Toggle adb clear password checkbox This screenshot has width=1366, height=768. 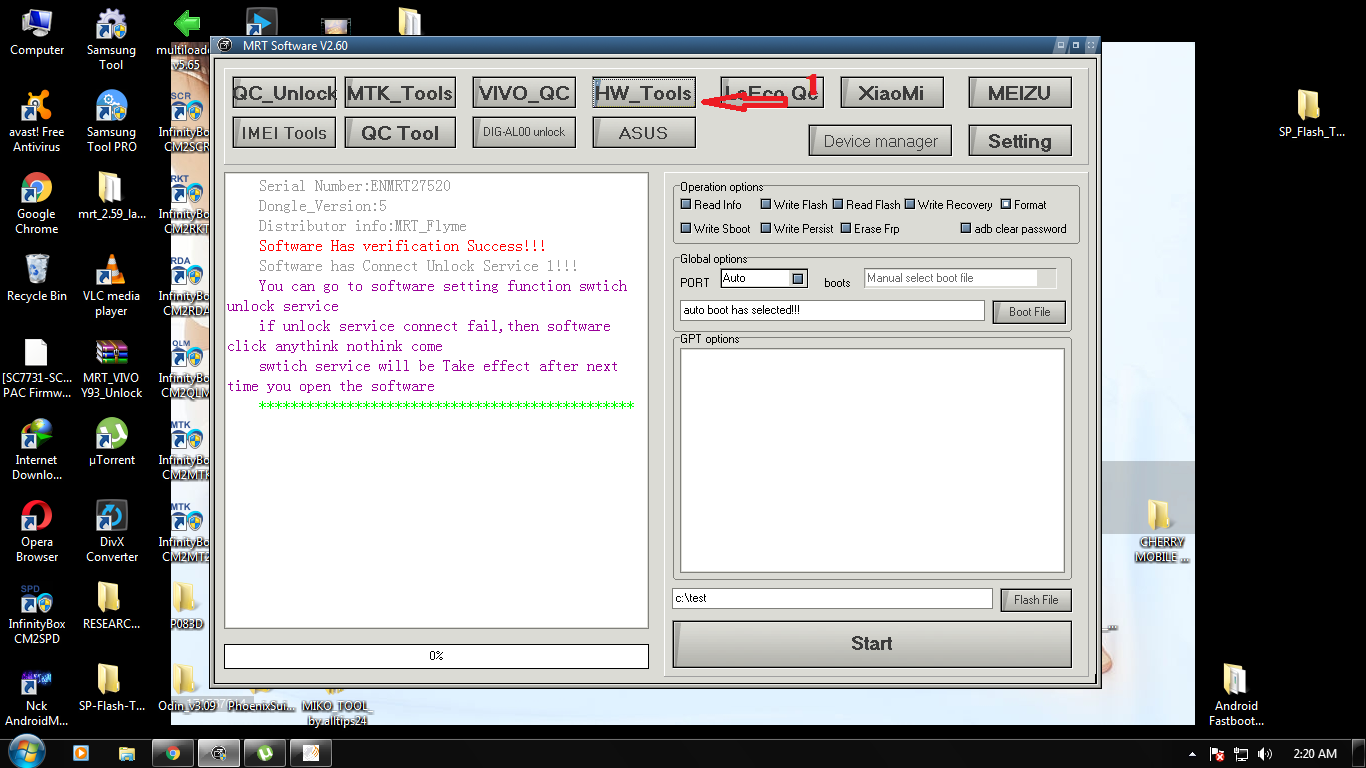pos(966,228)
